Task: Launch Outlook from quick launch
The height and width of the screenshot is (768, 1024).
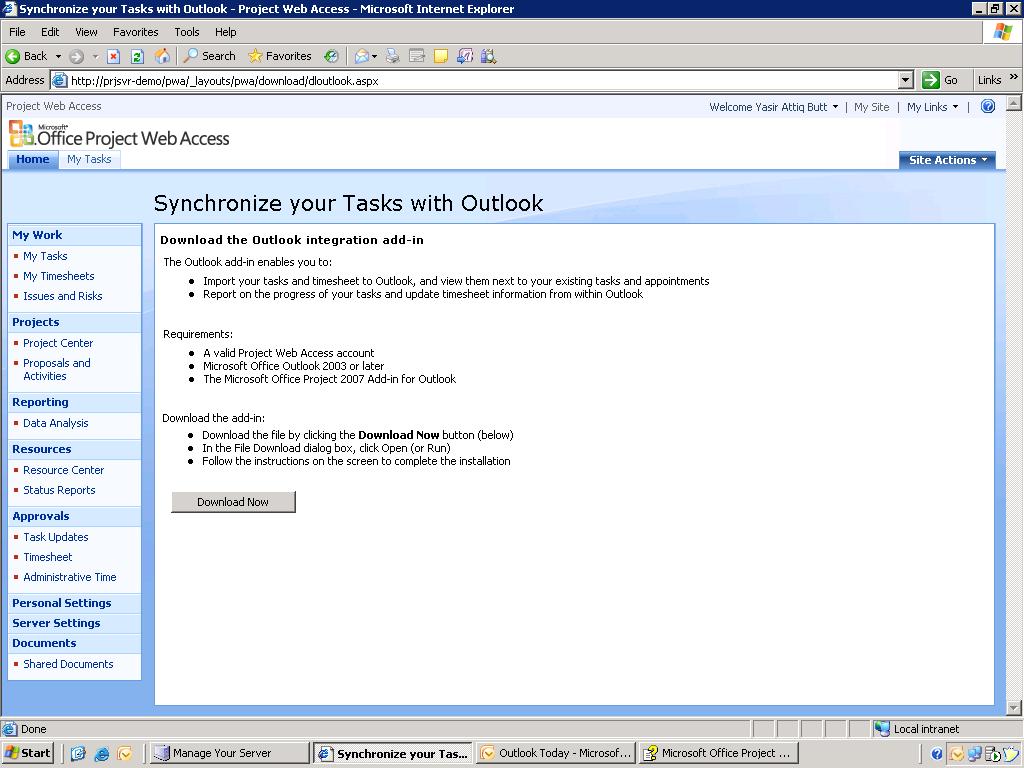Action: coord(125,754)
